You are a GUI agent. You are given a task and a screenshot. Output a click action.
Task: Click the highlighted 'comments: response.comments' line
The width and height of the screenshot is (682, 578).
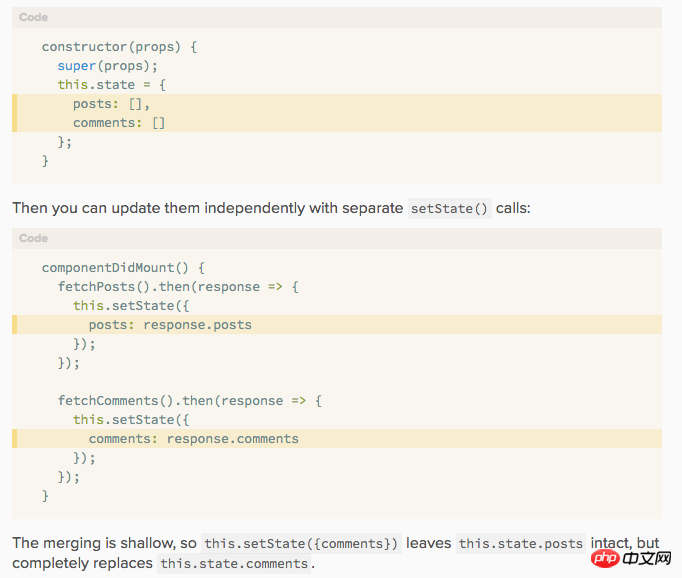pyautogui.click(x=193, y=438)
